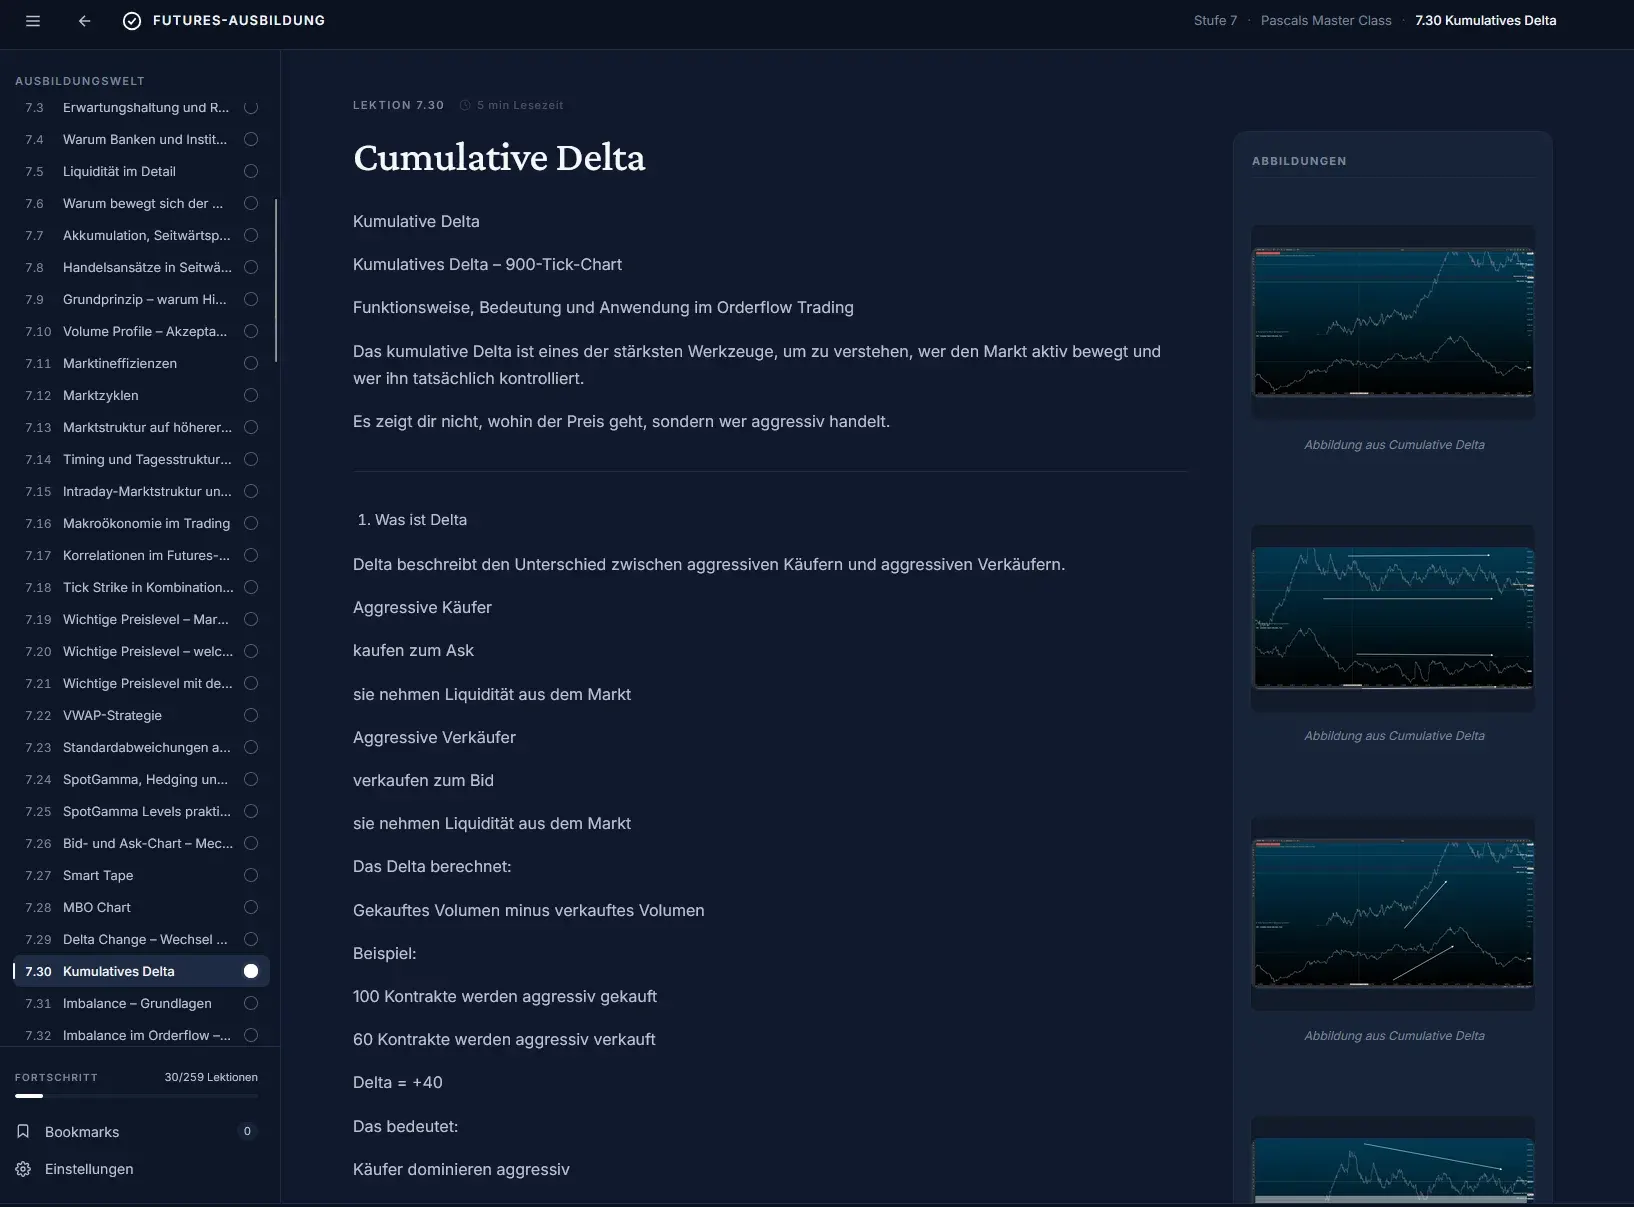This screenshot has width=1634, height=1207.
Task: Select lesson 7.13 Marktstruktur auf höherer
Action: tap(141, 427)
